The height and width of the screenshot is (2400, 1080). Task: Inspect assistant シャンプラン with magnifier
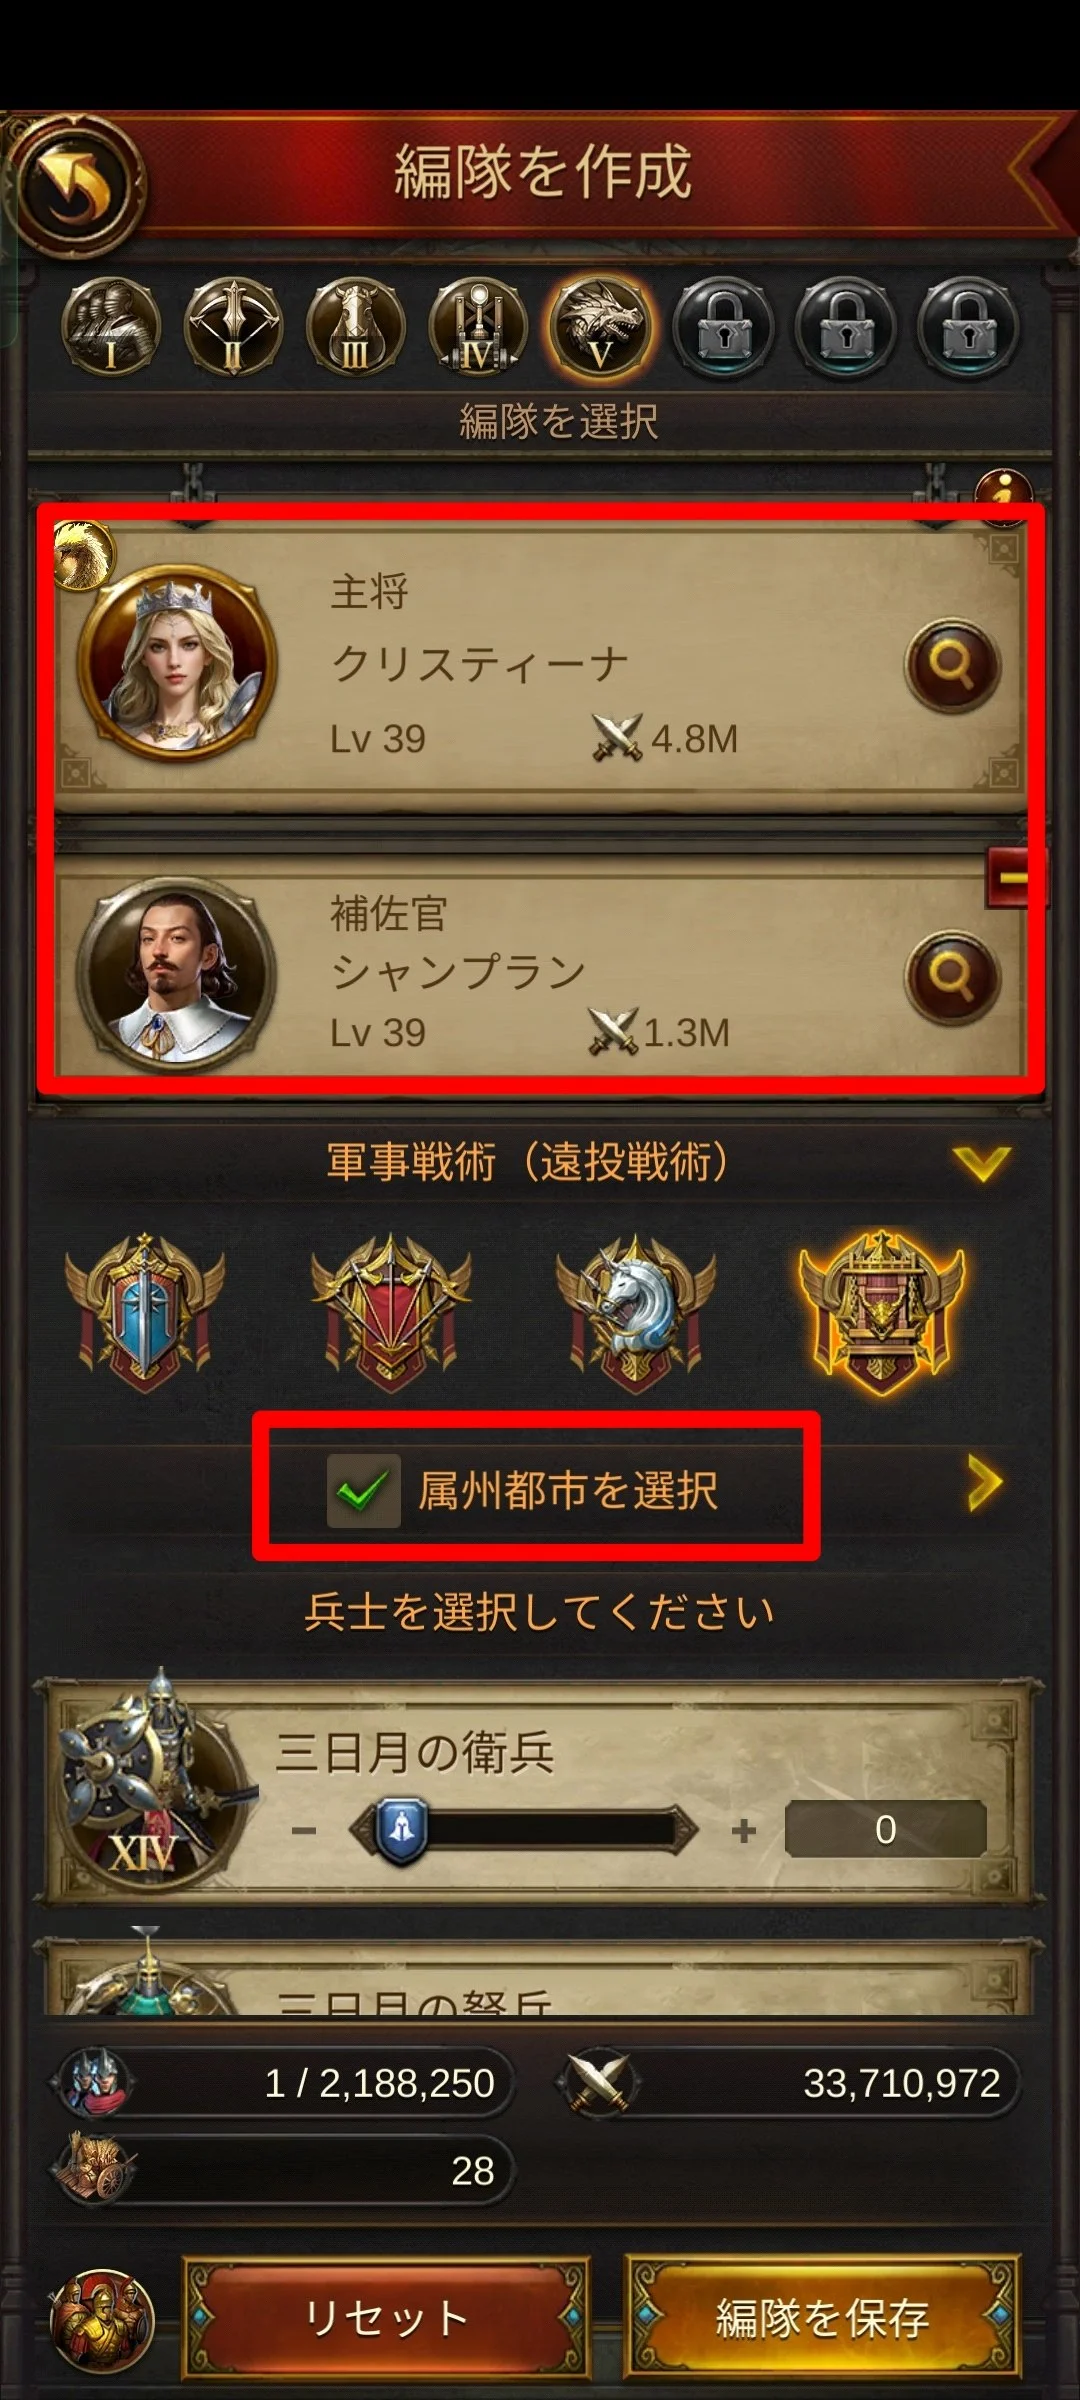tap(952, 977)
